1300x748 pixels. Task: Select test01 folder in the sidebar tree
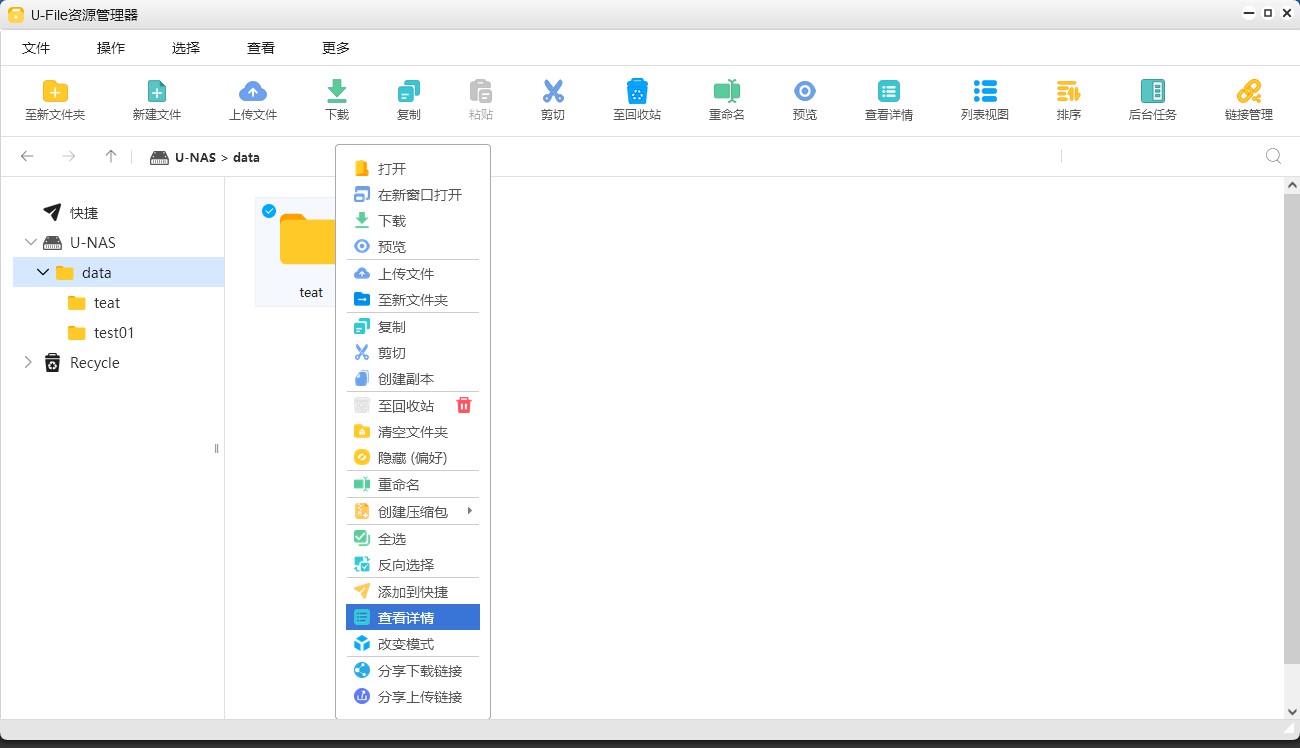tap(113, 333)
